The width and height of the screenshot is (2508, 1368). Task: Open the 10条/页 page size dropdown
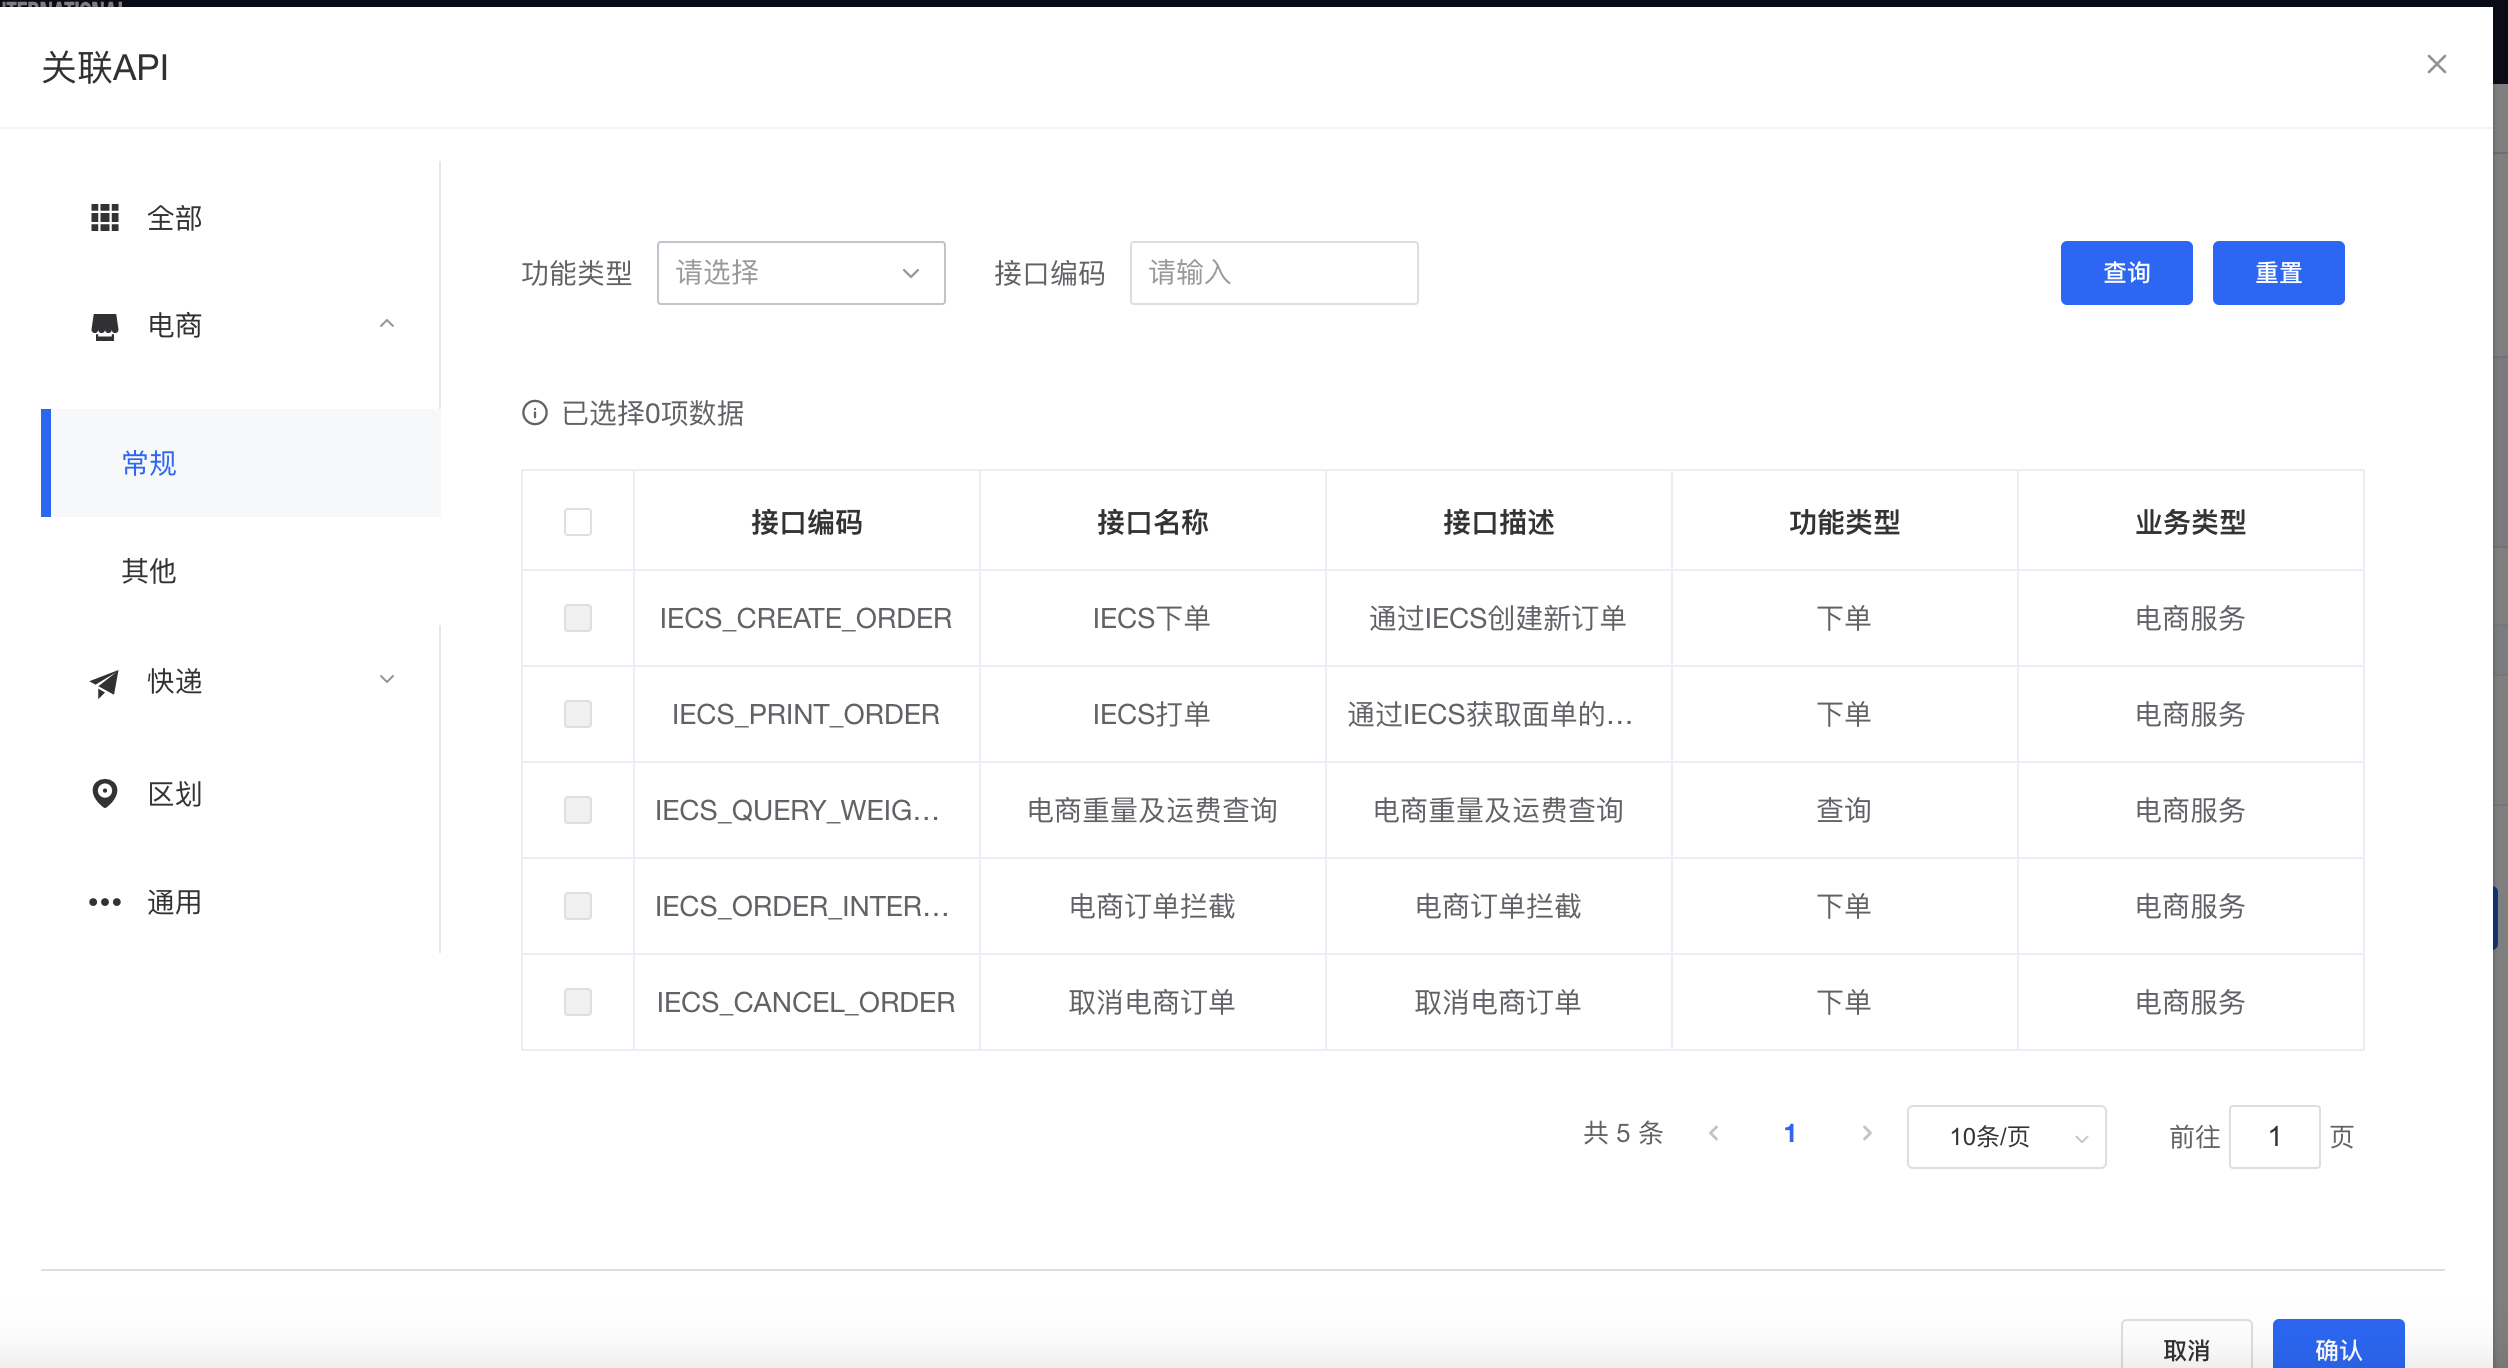pos(2006,1137)
